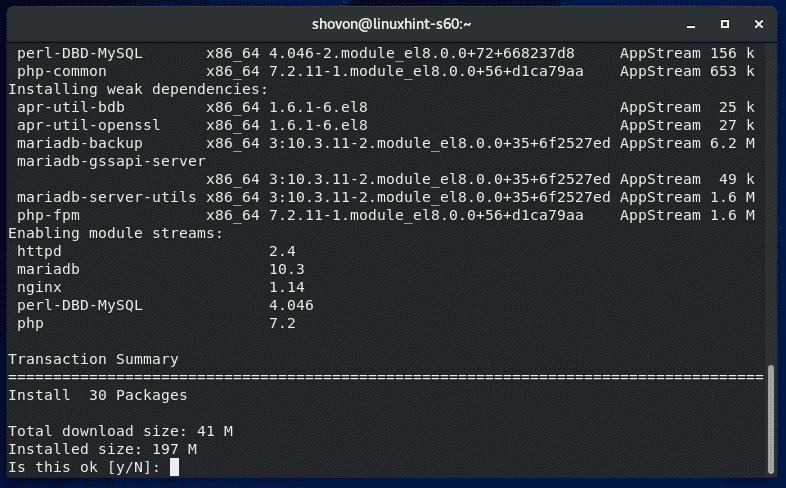Maximize the terminal window
This screenshot has height=488, width=786.
tap(725, 22)
